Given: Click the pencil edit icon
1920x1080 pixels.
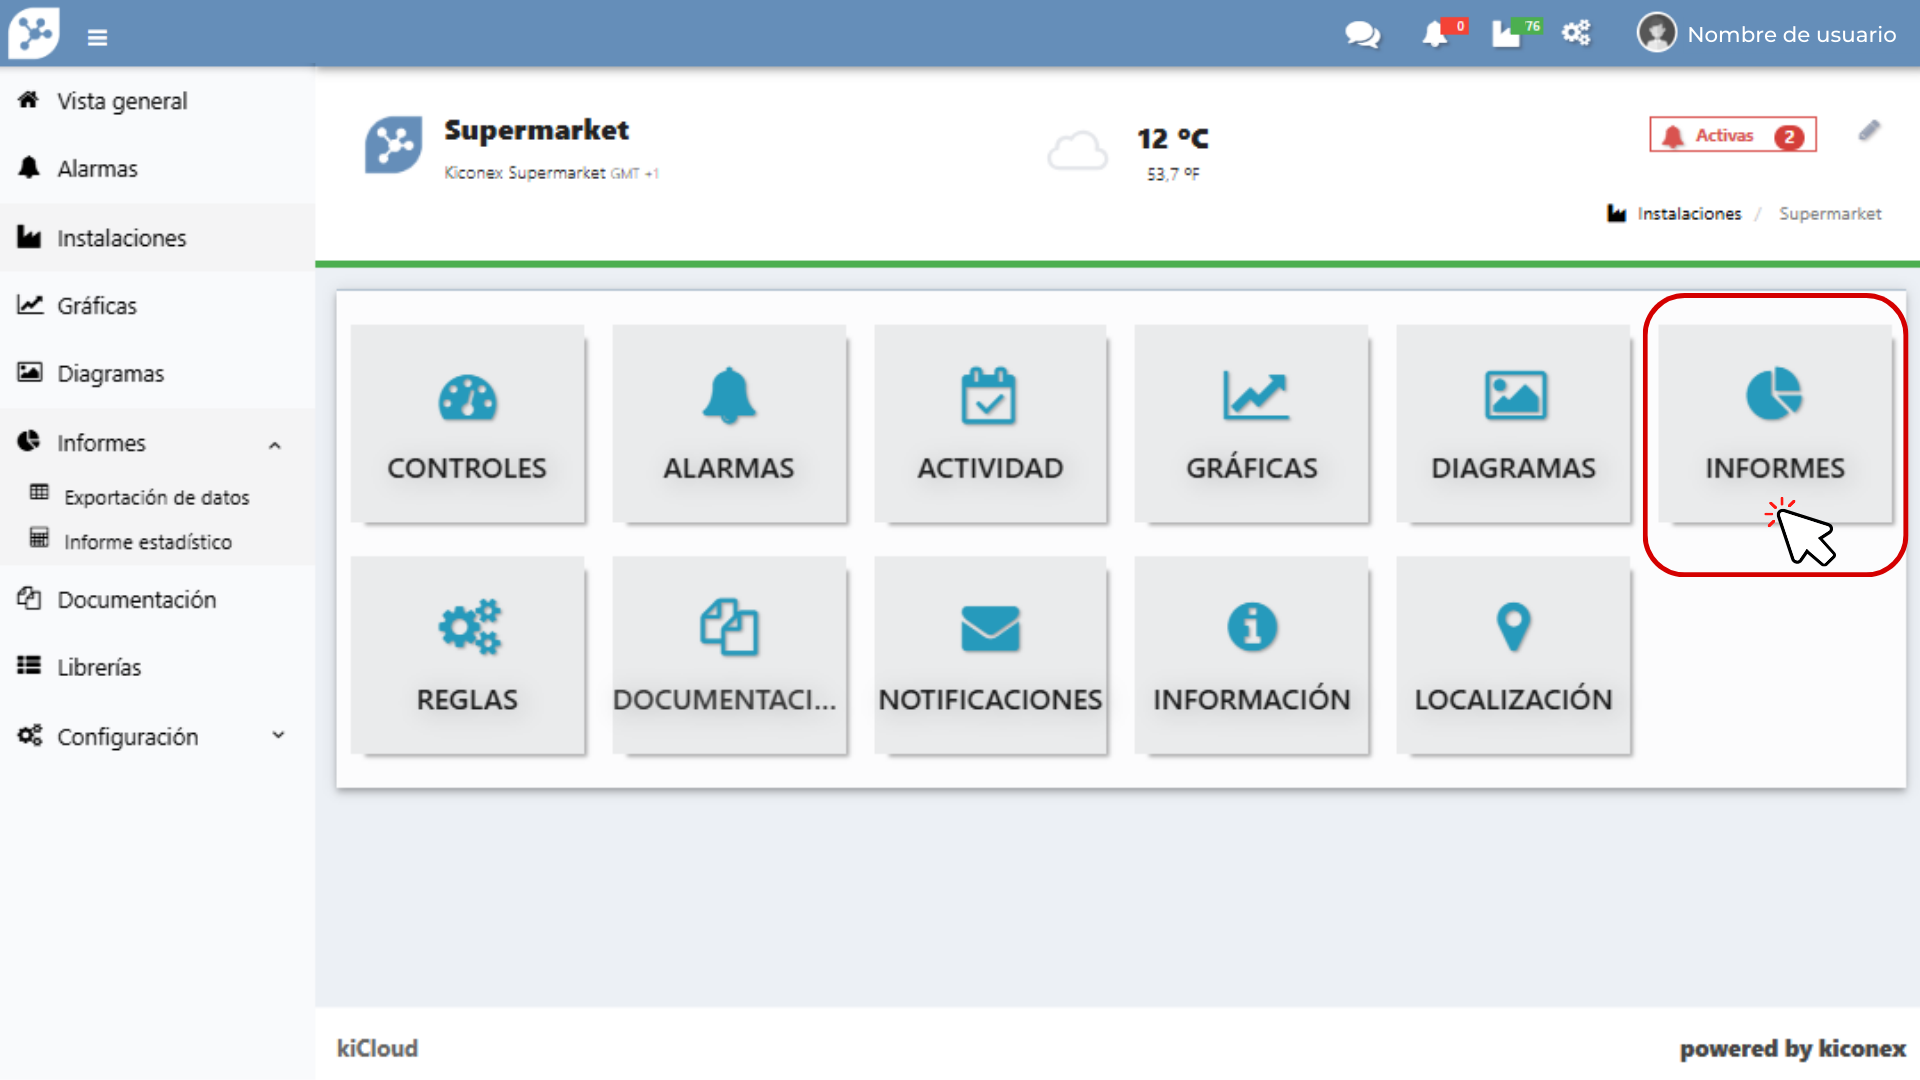Looking at the screenshot, I should [x=1869, y=132].
